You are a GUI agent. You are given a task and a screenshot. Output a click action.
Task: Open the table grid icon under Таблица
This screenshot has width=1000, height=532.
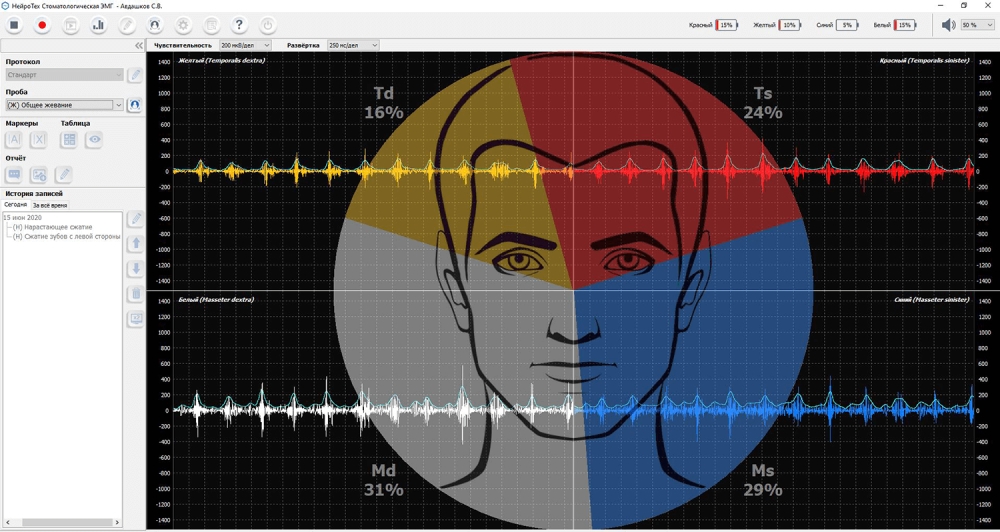69,140
